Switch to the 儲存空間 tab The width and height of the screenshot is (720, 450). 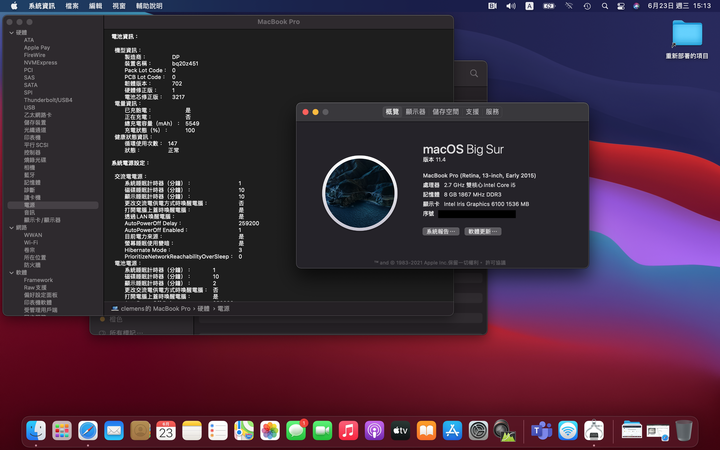click(445, 112)
